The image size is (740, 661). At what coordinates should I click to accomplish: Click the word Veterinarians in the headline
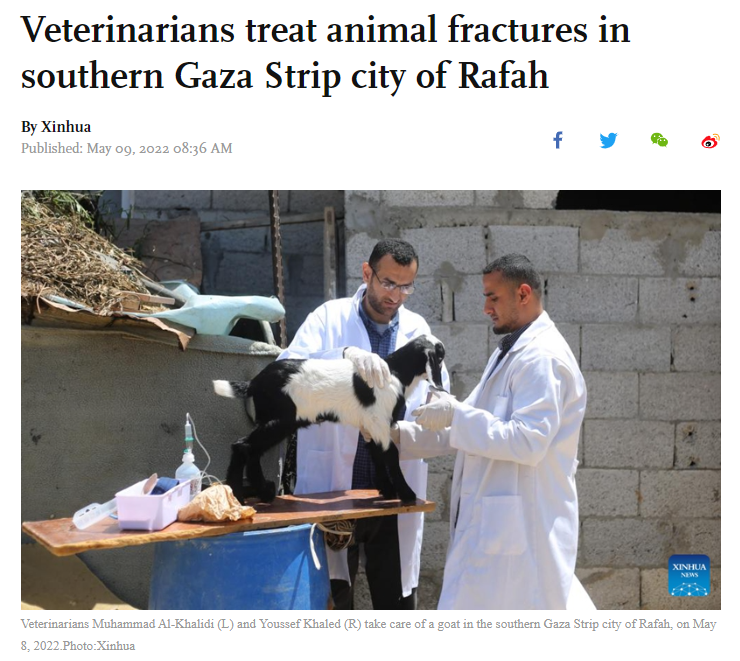click(128, 30)
